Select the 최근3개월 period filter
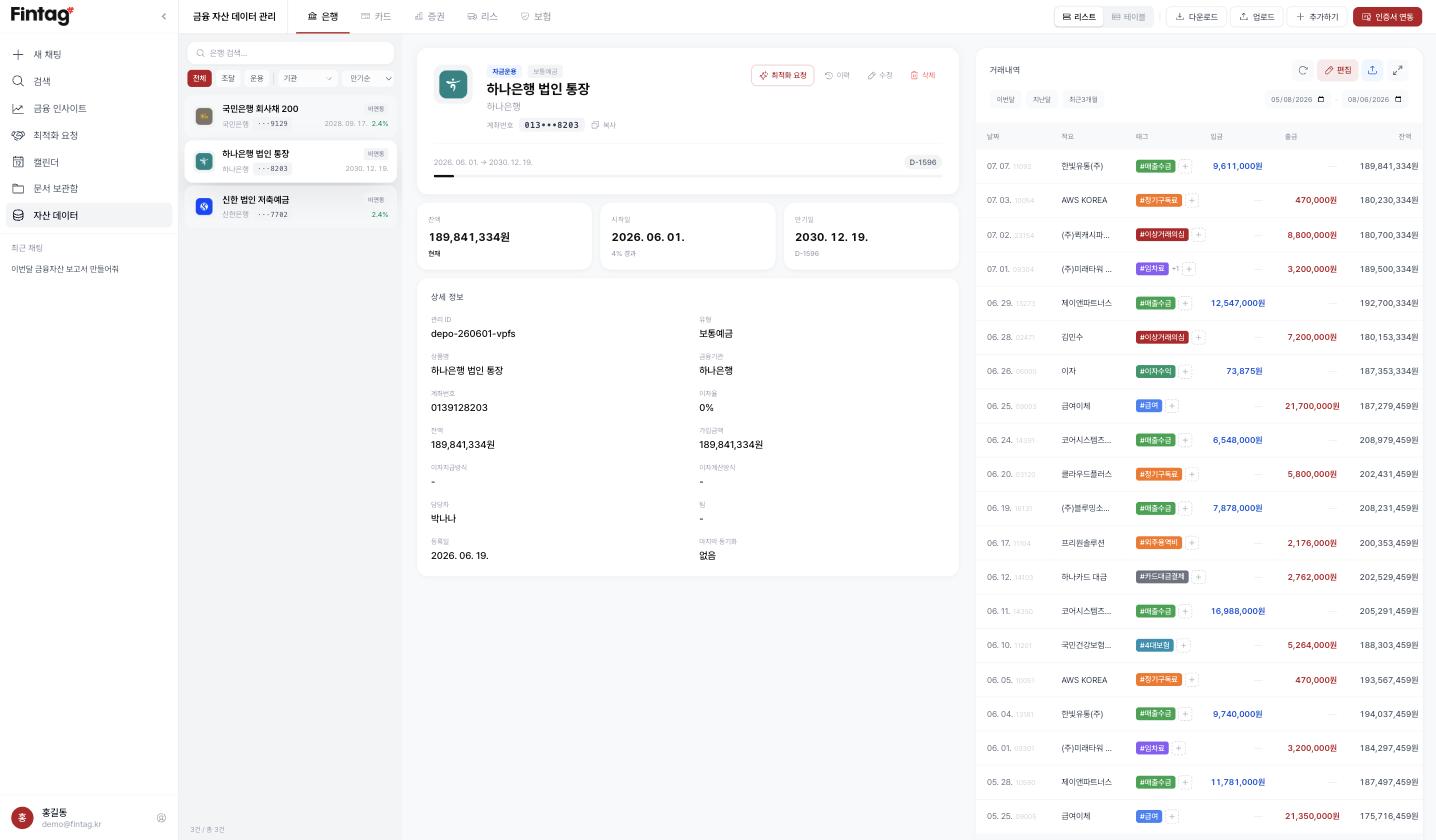This screenshot has width=1436, height=840. coord(1083,100)
